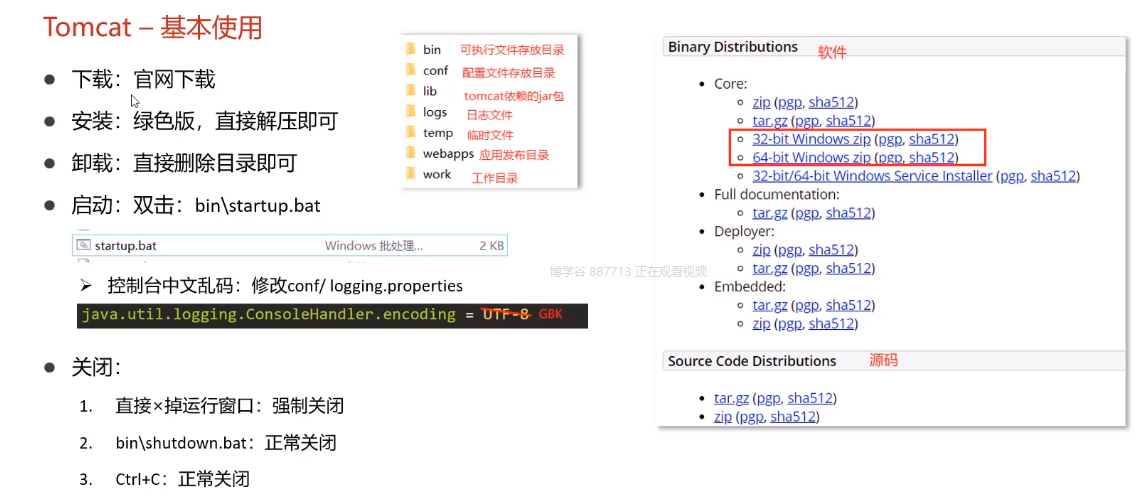The width and height of the screenshot is (1146, 500).
Task: Click the '下载：官网下载' bullet
Action: click(x=143, y=79)
